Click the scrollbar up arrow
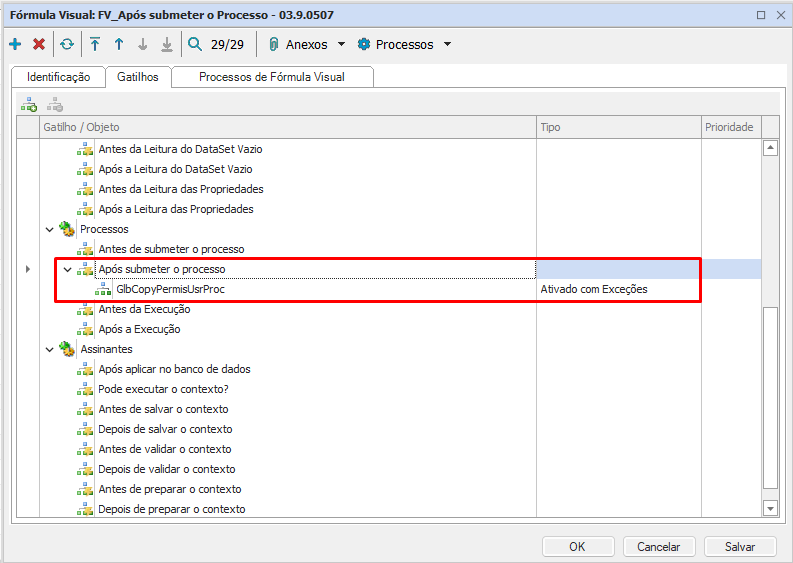This screenshot has height=563, width=793. point(770,148)
